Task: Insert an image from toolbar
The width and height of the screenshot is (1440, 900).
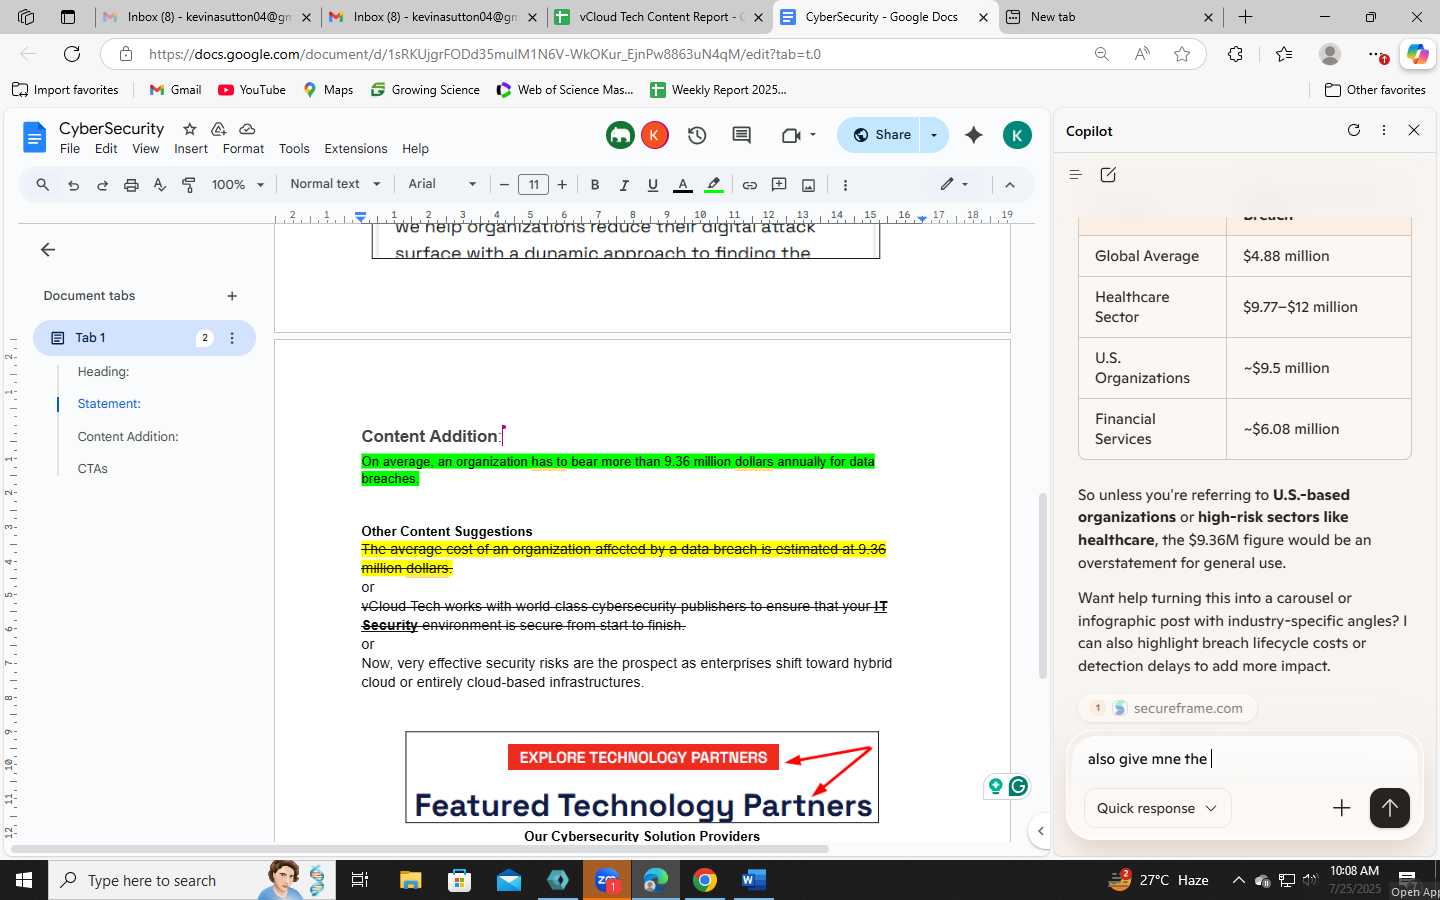Action: [x=808, y=184]
